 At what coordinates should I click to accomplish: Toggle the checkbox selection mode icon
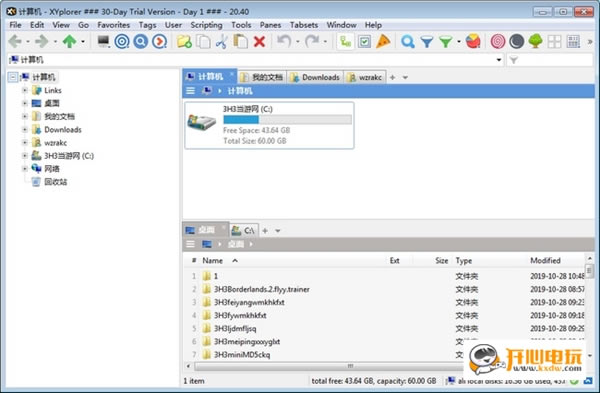(x=364, y=41)
